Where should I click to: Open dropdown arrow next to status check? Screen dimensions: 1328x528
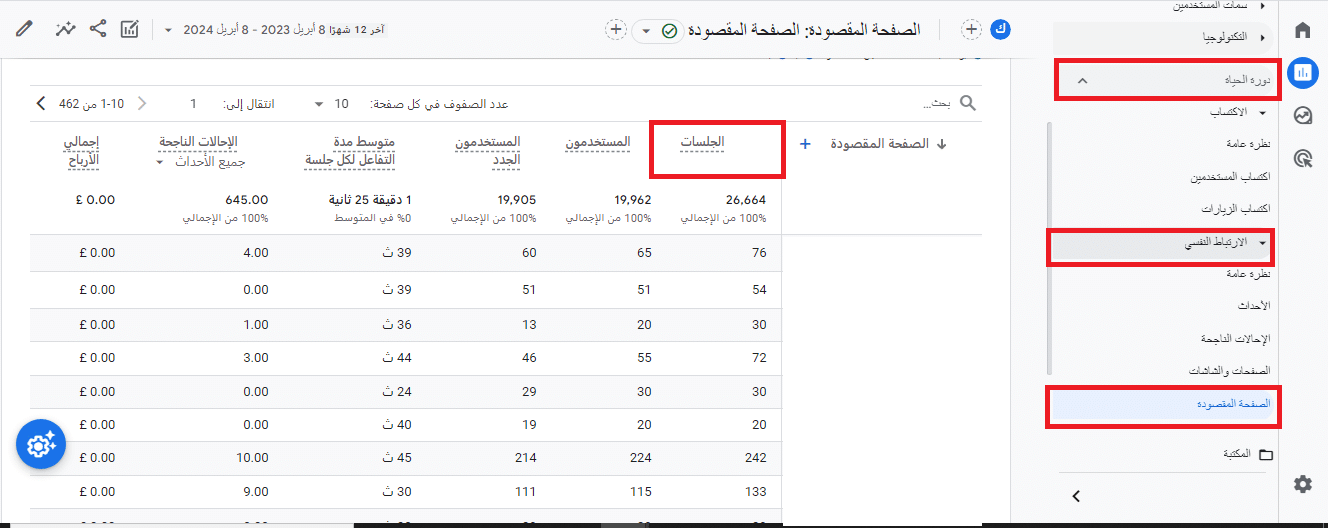646,31
